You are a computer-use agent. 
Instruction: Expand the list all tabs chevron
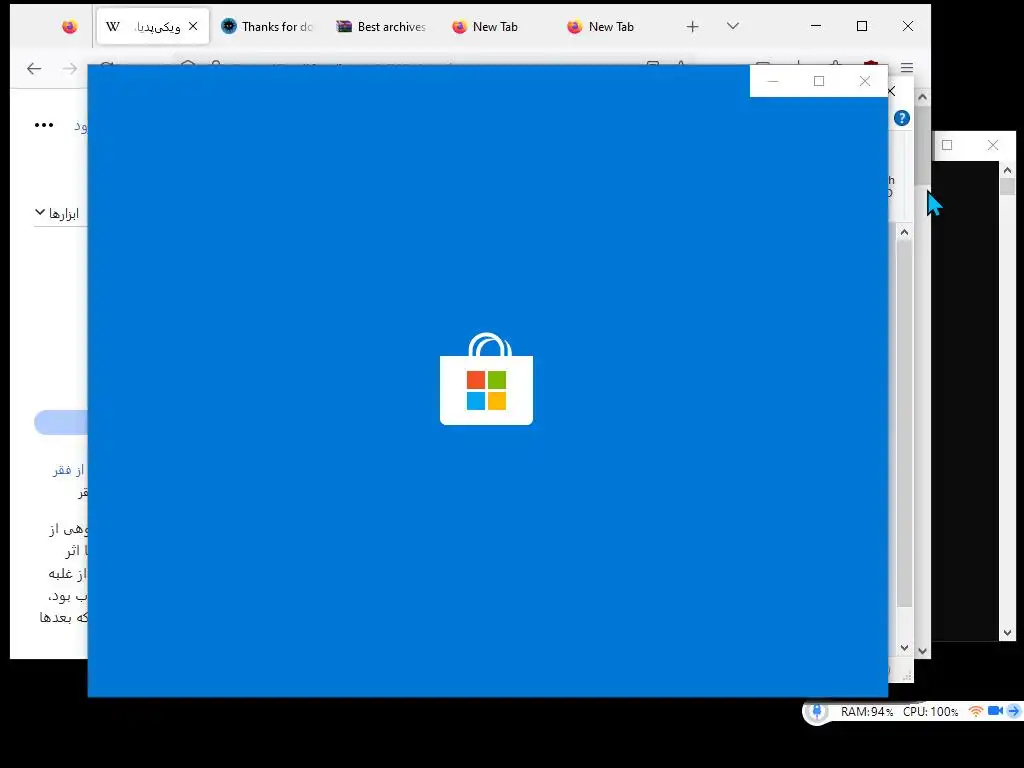tap(733, 26)
